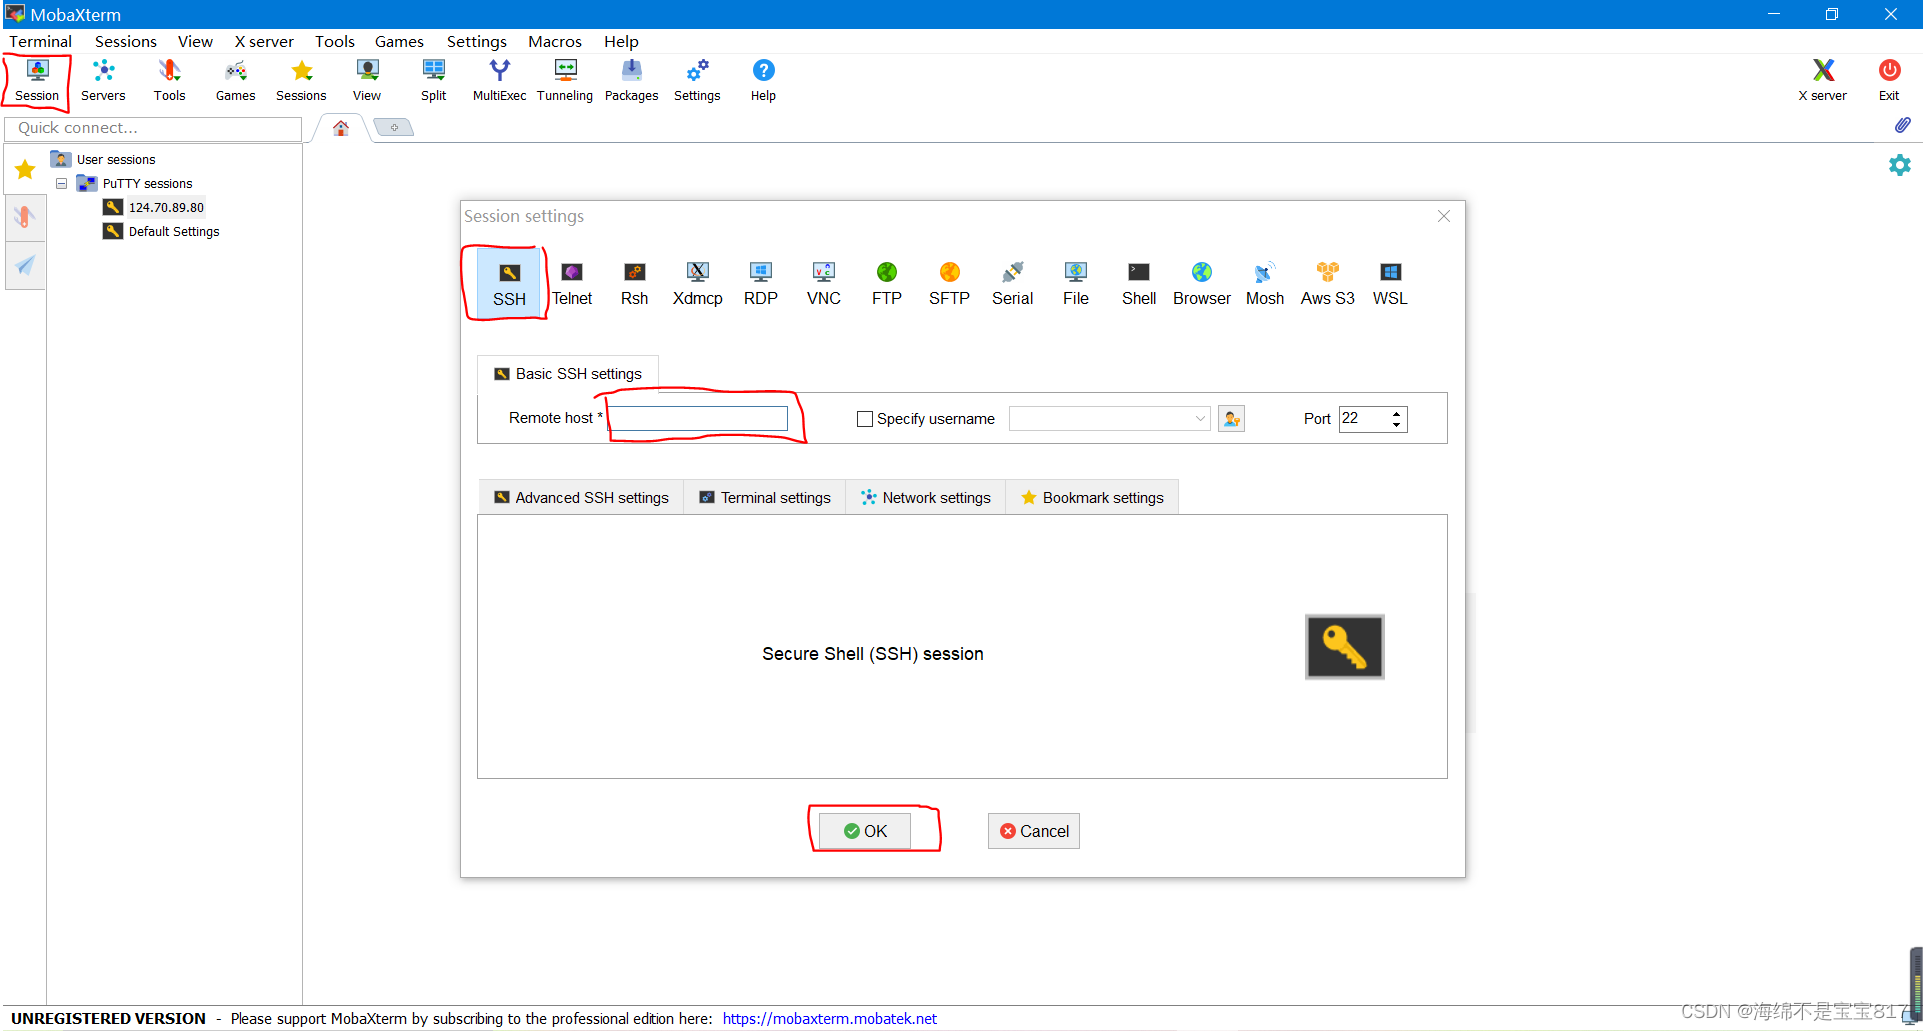The width and height of the screenshot is (1923, 1031).
Task: Open the Packages toolbar icon
Action: tap(631, 80)
